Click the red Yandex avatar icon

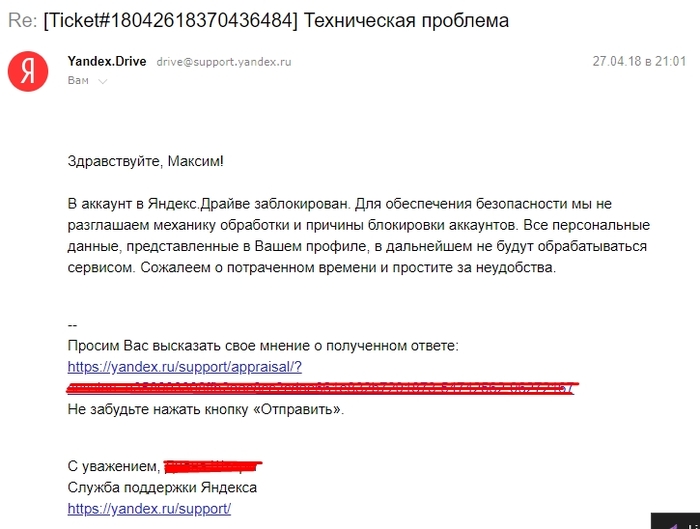tap(27, 70)
